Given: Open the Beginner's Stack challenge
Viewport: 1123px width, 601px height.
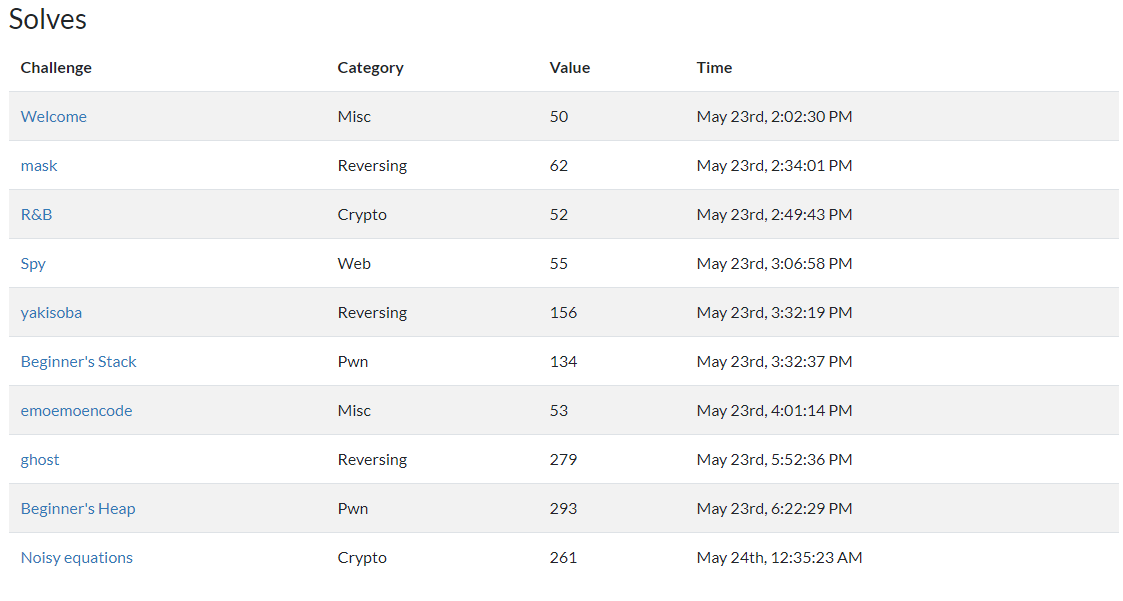Looking at the screenshot, I should click(x=78, y=362).
